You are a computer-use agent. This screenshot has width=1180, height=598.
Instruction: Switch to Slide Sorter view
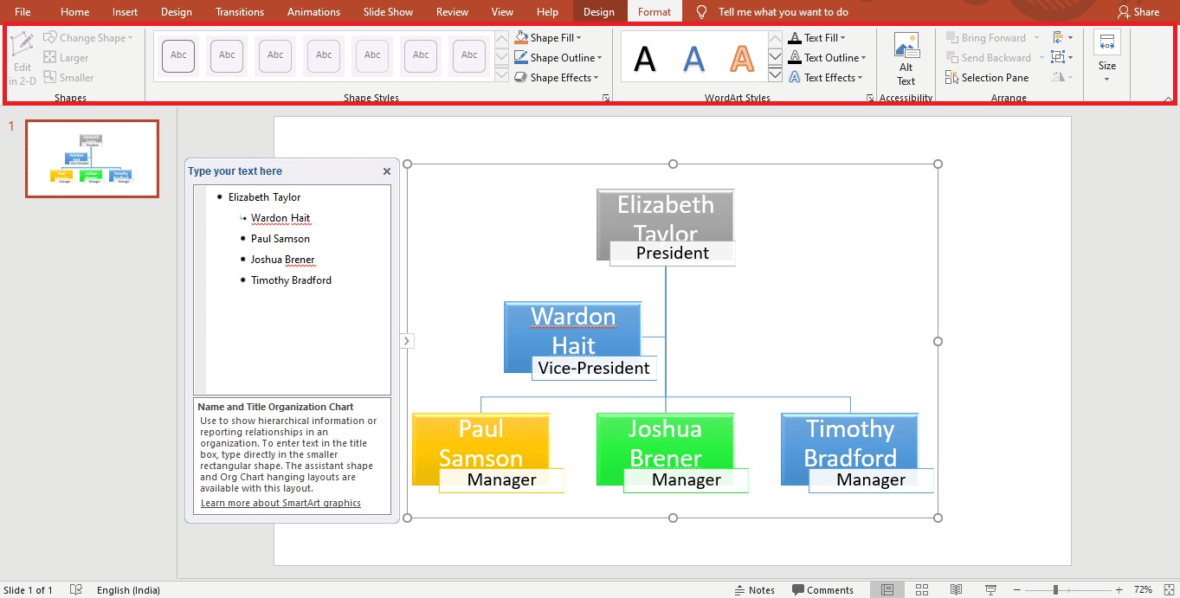tap(922, 590)
